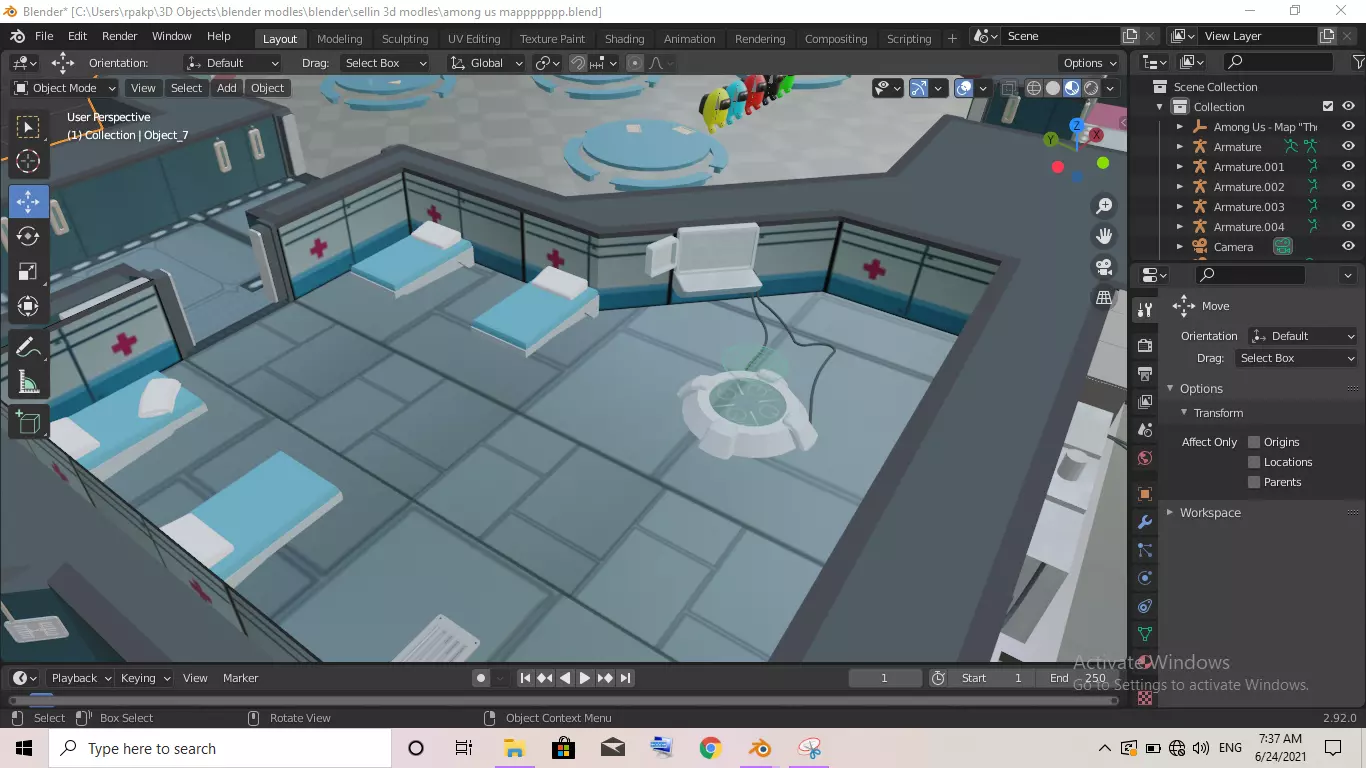
Task: Hide the Collection with eye icon
Action: point(1349,107)
